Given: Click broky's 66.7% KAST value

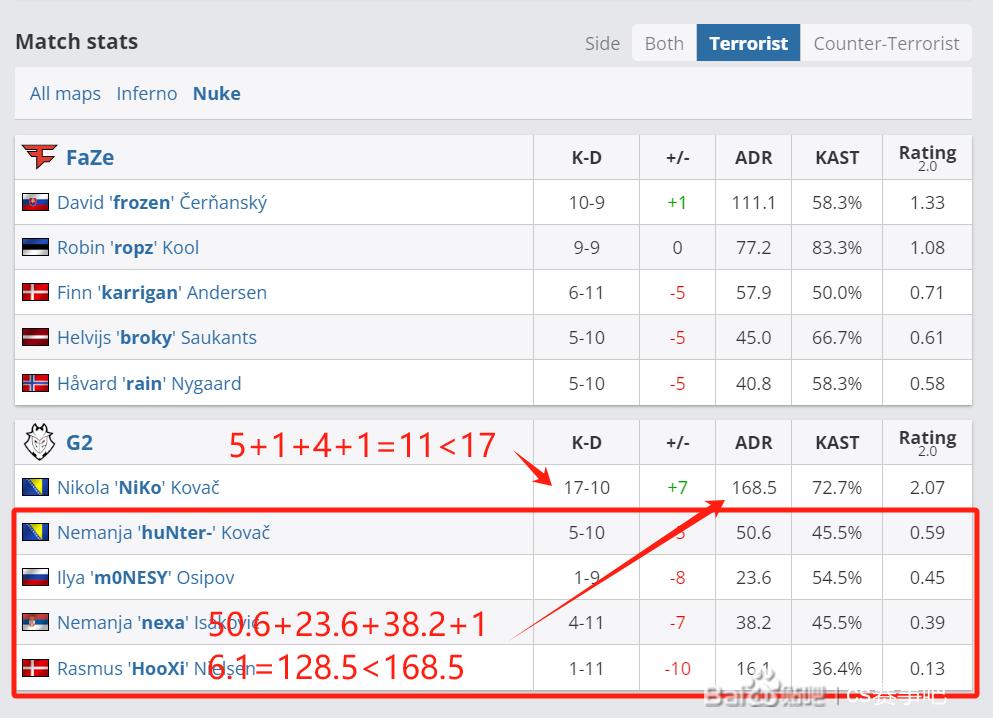Looking at the screenshot, I should pyautogui.click(x=837, y=337).
